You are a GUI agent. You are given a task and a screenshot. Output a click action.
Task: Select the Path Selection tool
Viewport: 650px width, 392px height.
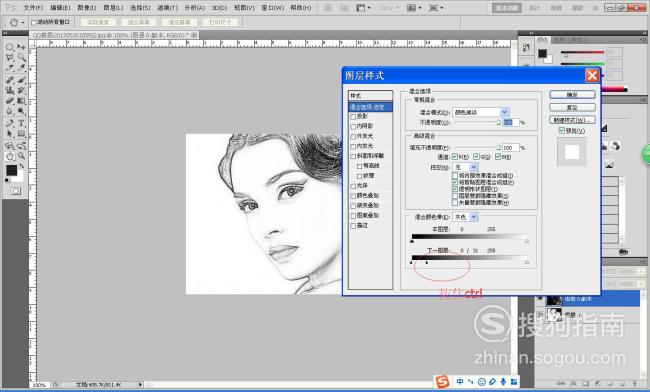pos(10,133)
